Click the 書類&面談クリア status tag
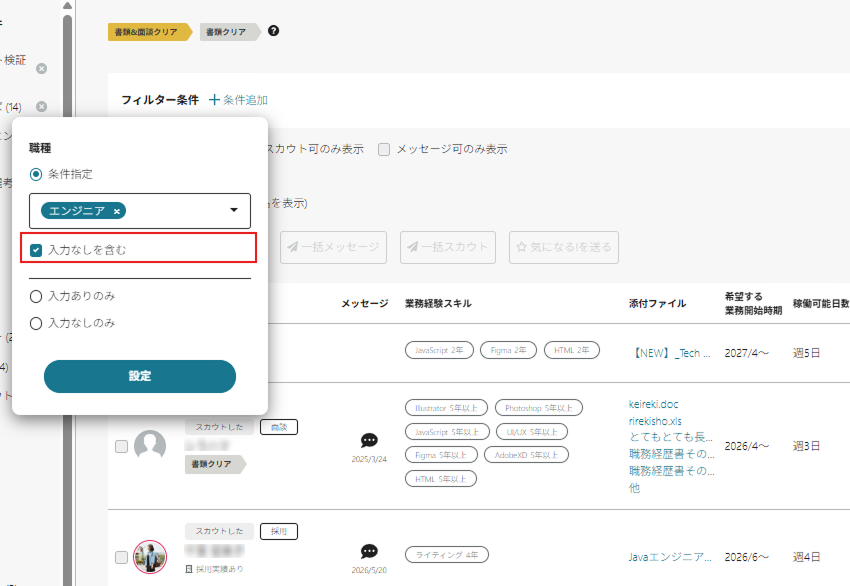Image resolution: width=850 pixels, height=586 pixels. pos(150,32)
